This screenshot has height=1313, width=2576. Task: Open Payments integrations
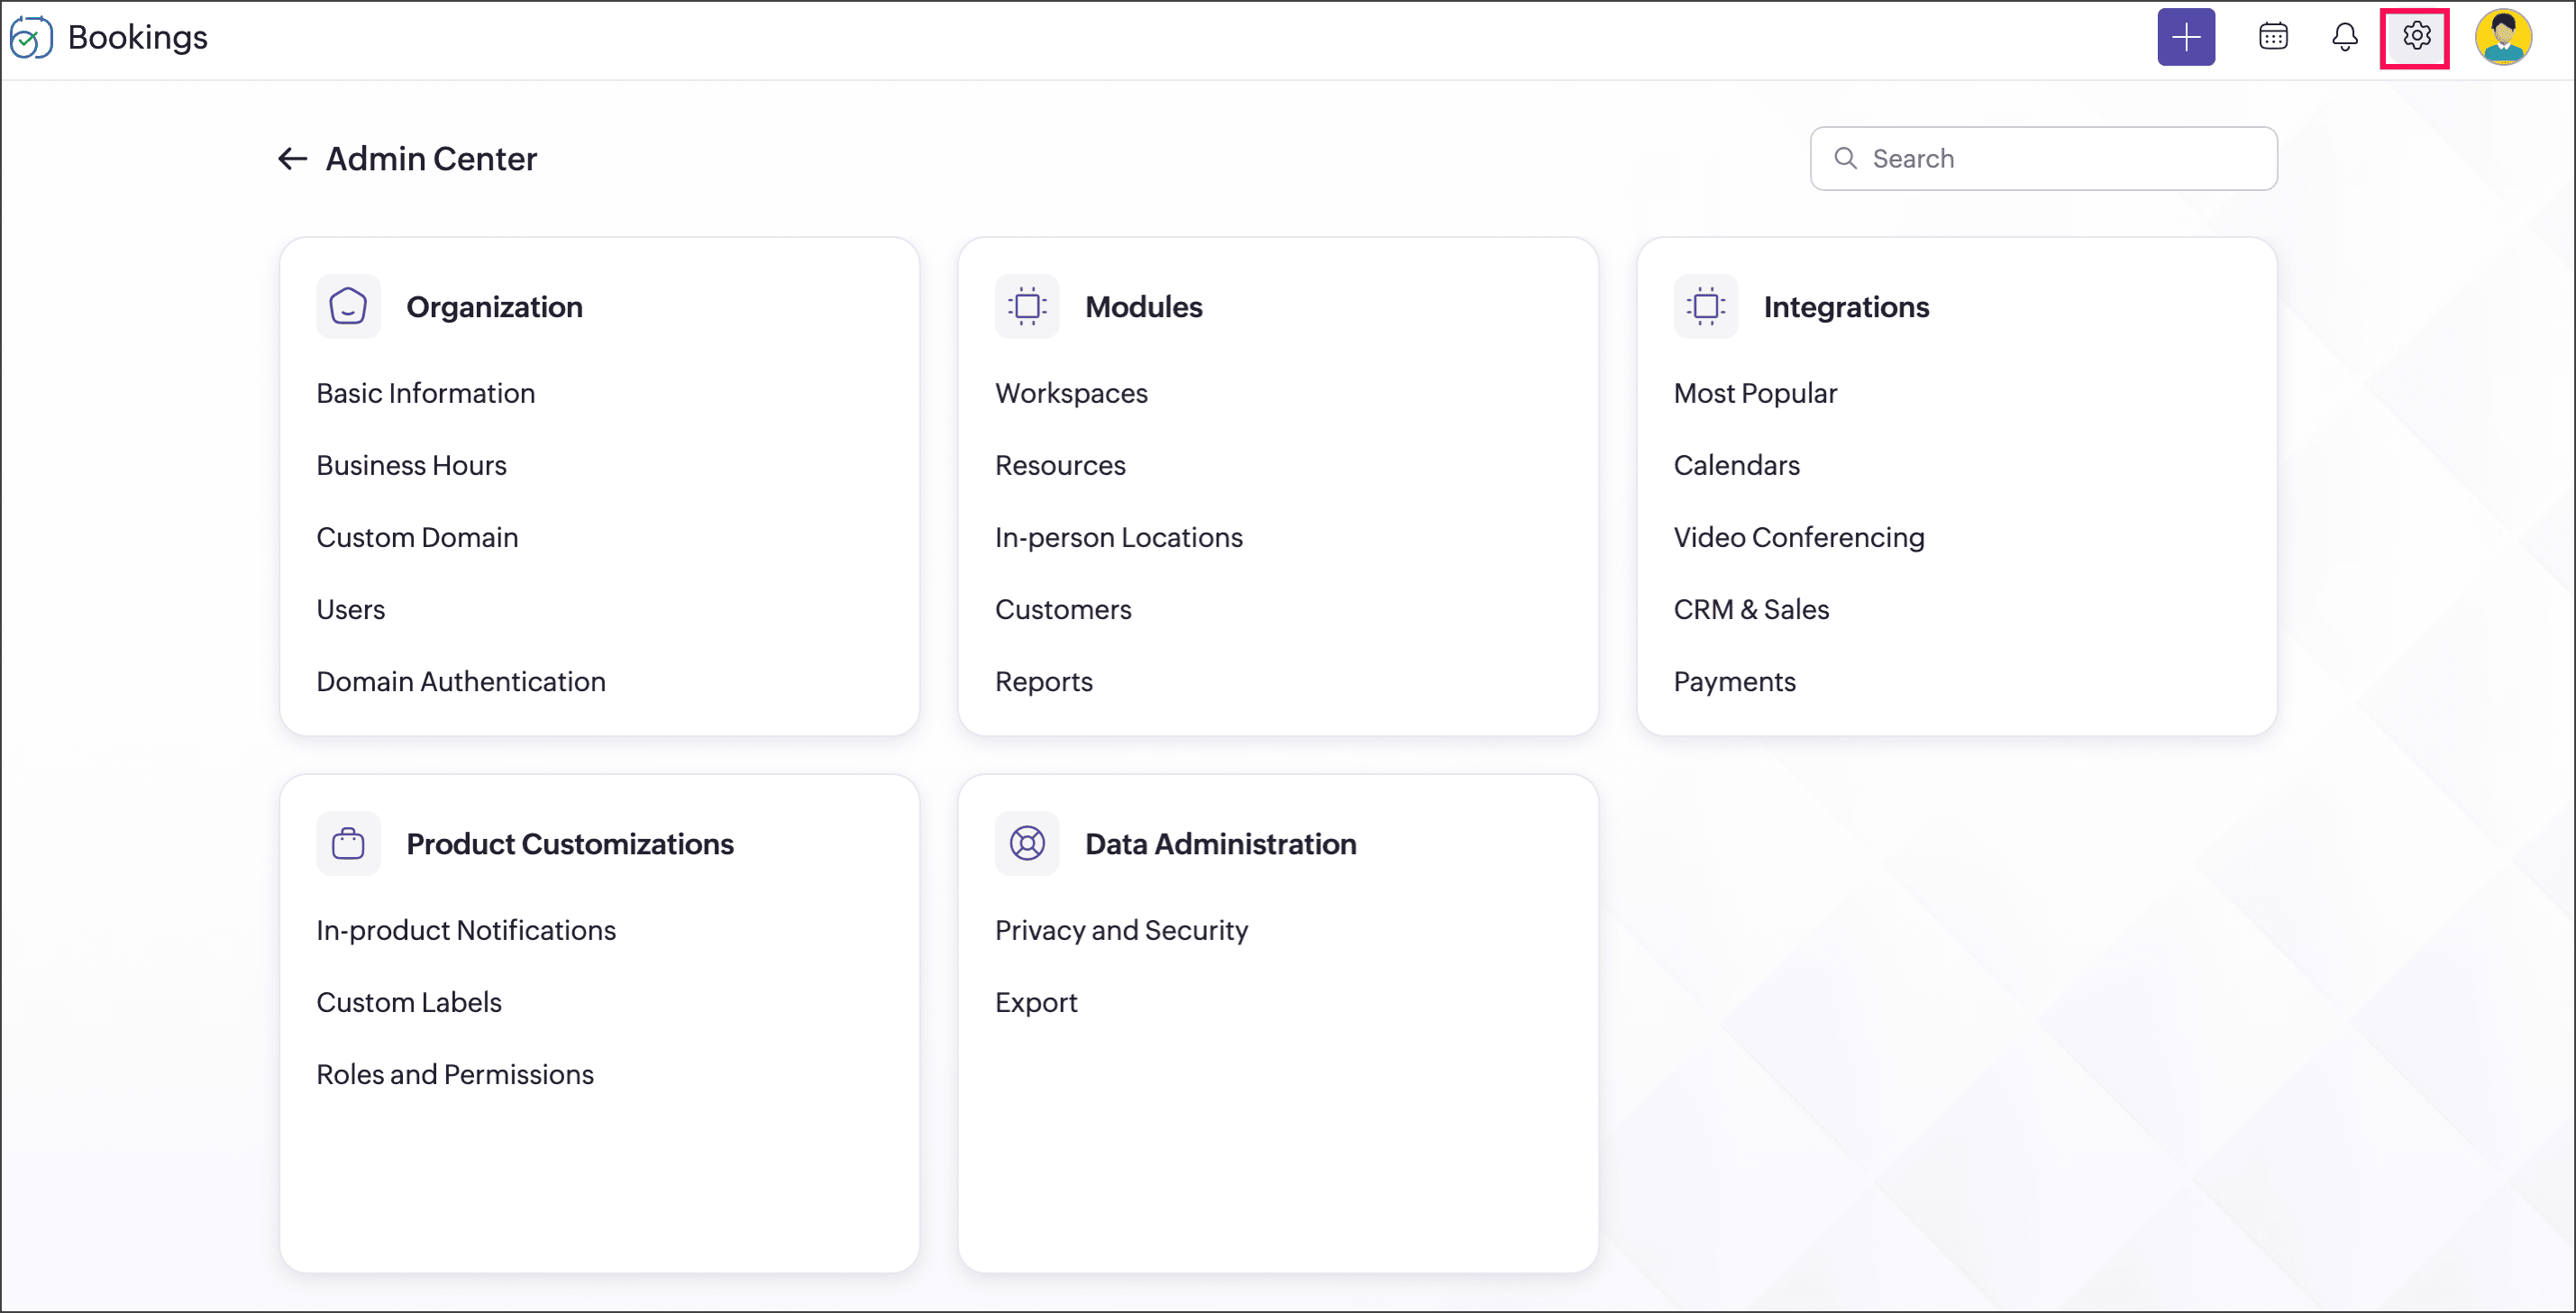click(1734, 681)
